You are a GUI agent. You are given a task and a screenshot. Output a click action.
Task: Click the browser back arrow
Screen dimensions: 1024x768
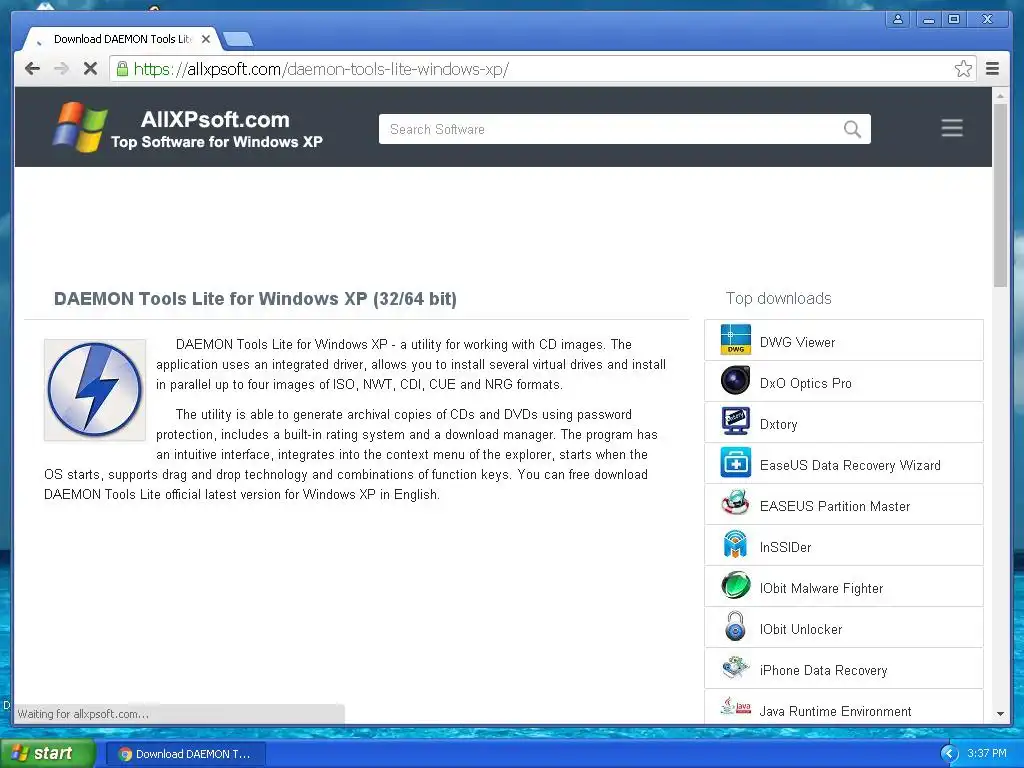32,69
